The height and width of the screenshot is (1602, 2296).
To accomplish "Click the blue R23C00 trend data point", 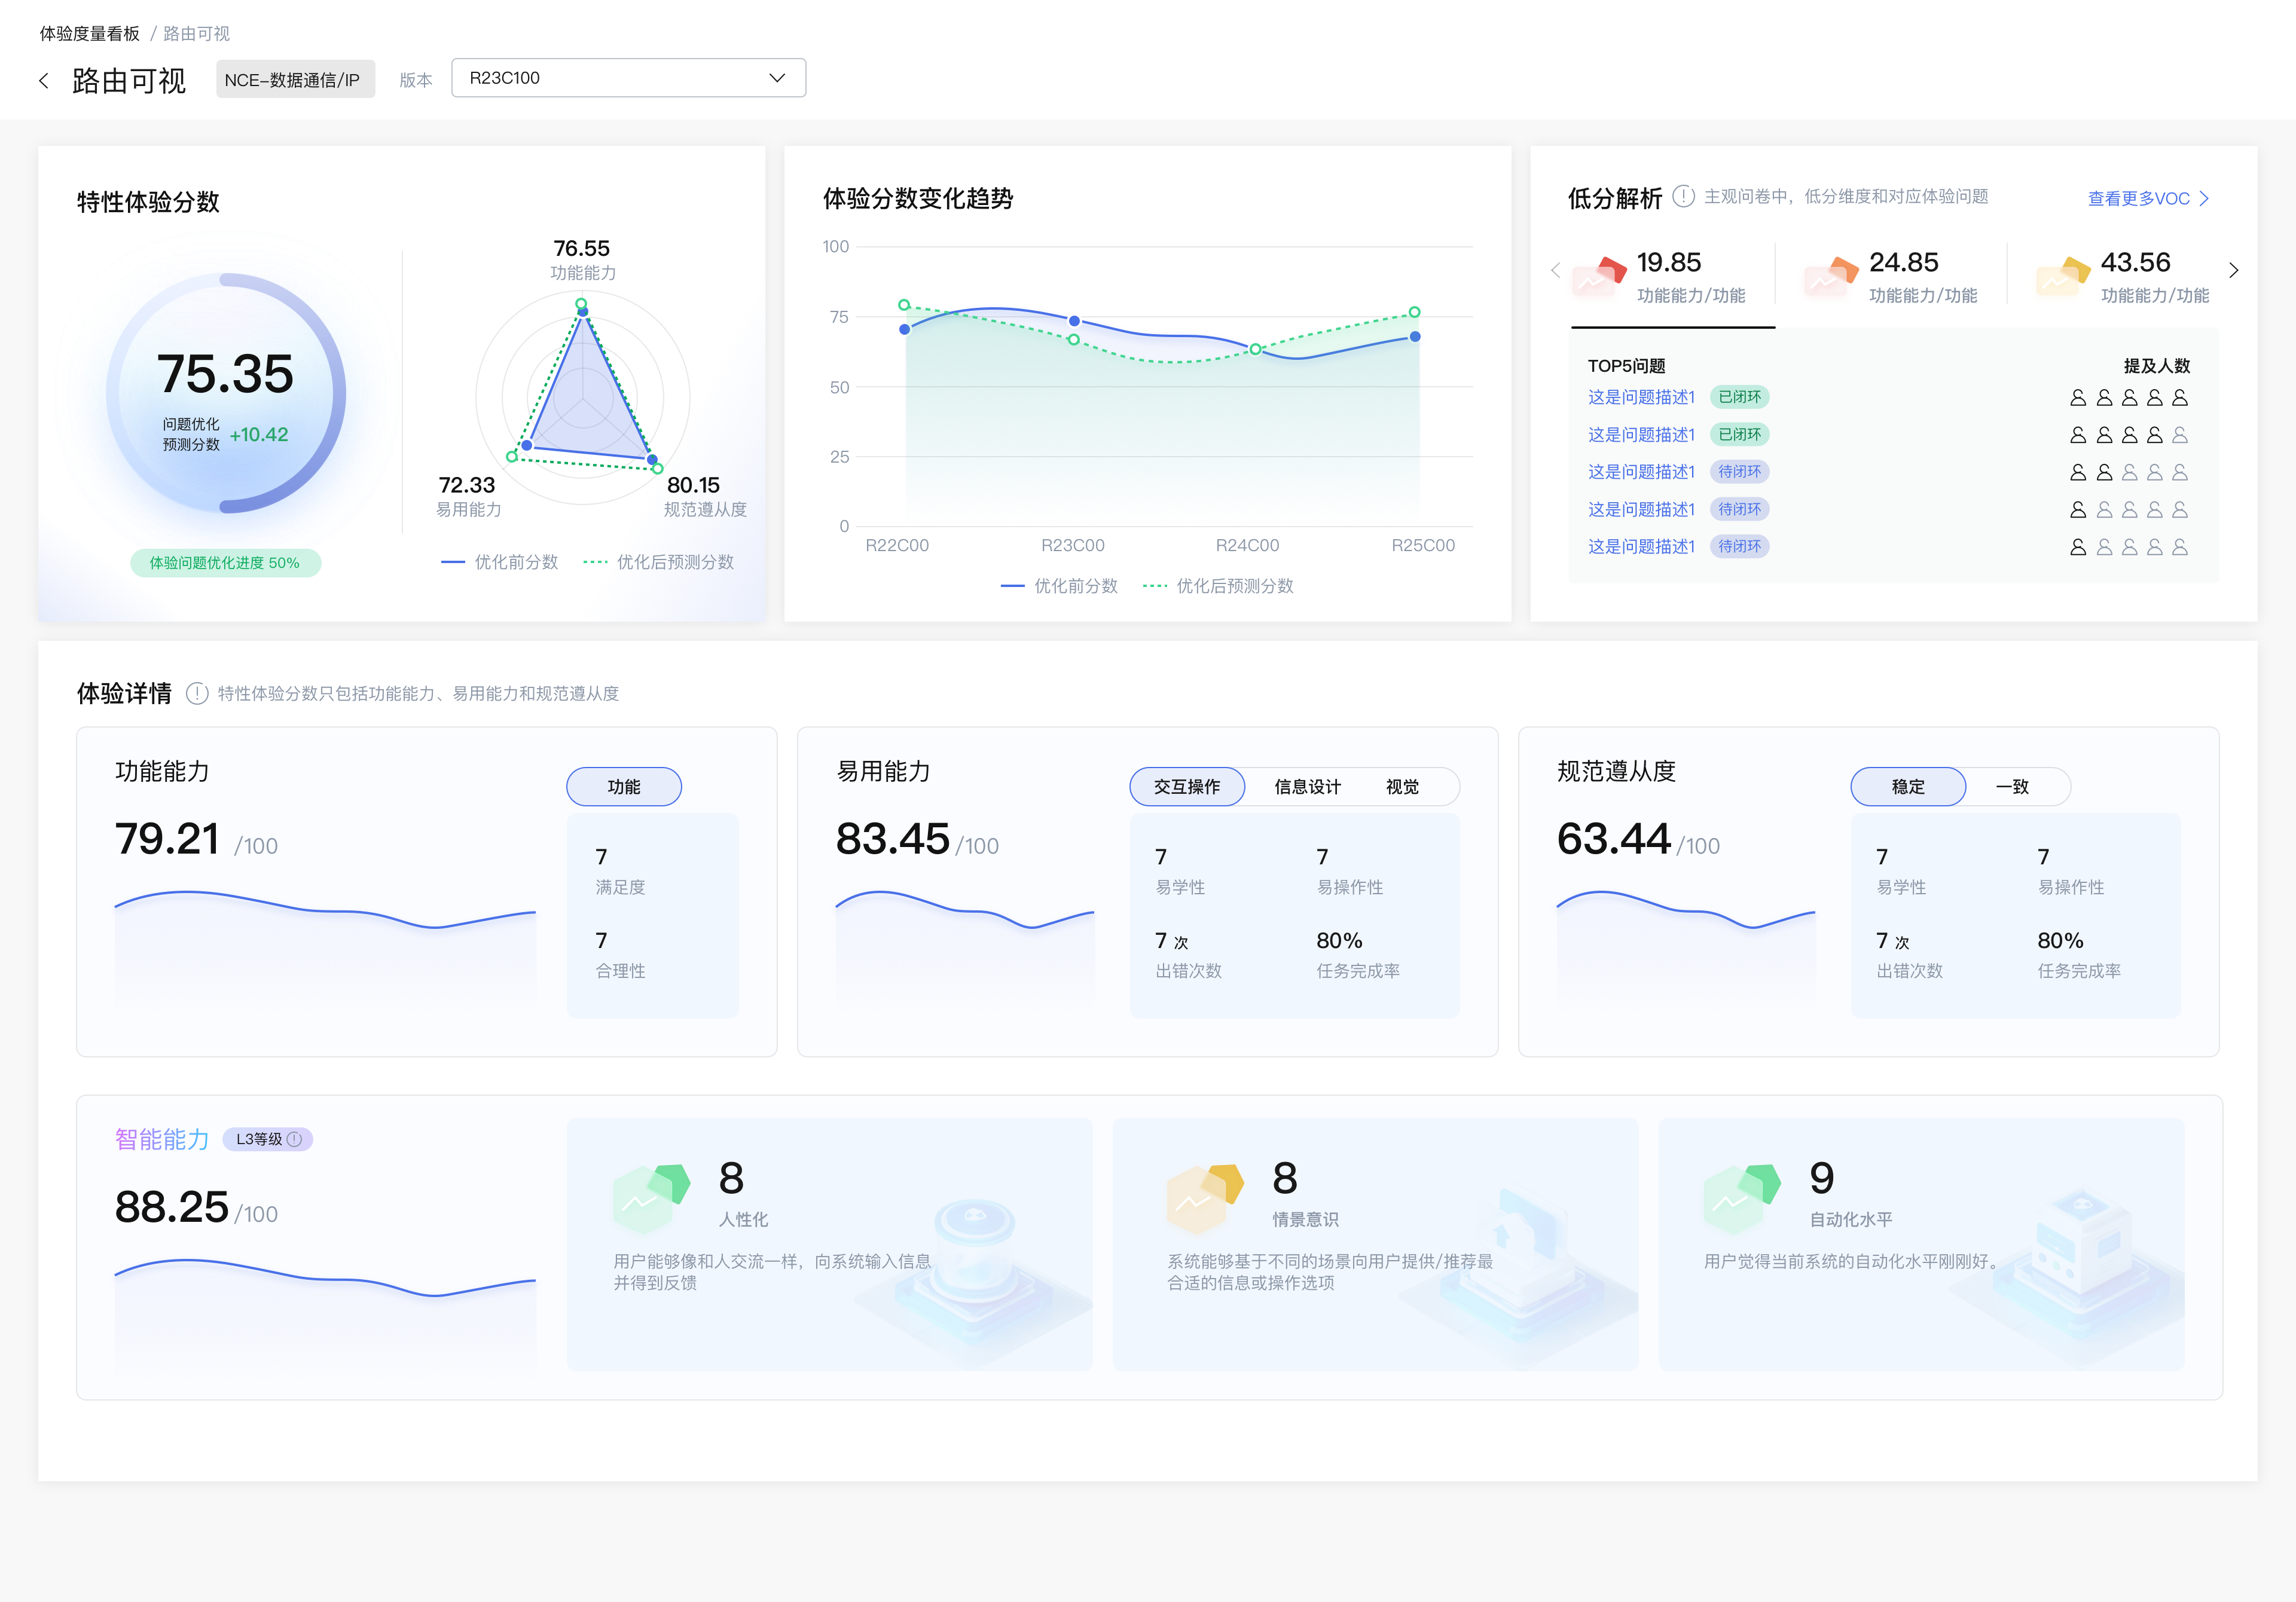I will (1074, 321).
